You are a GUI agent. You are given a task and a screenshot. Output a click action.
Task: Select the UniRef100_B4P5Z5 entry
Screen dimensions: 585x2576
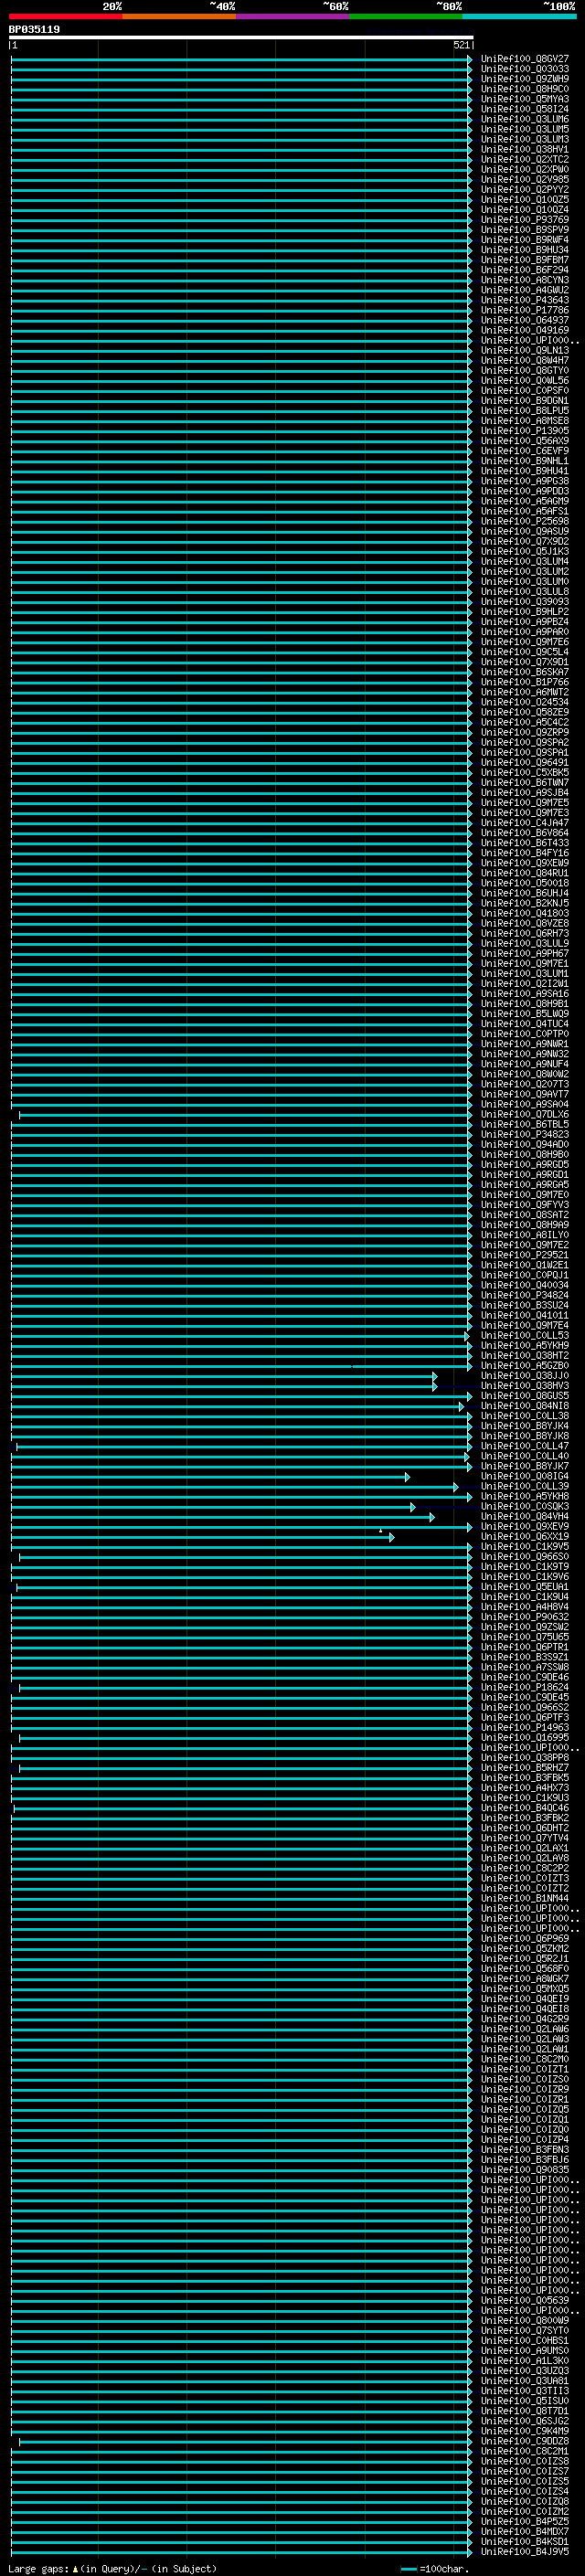click(x=524, y=2521)
